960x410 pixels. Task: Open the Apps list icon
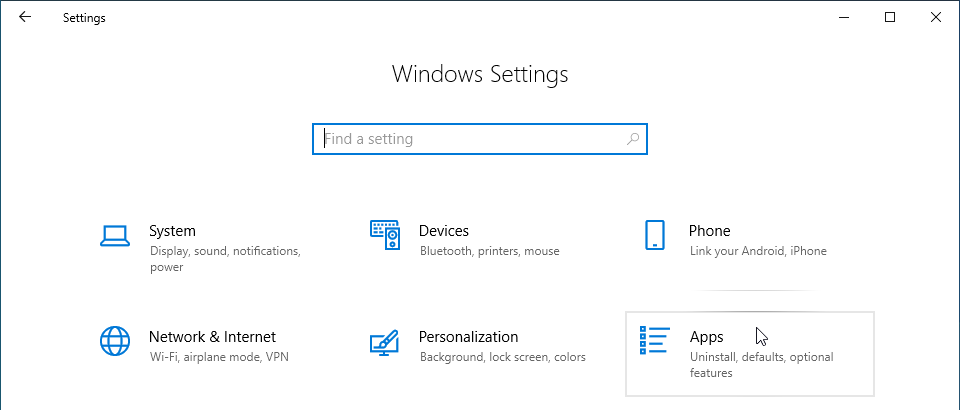pyautogui.click(x=654, y=341)
